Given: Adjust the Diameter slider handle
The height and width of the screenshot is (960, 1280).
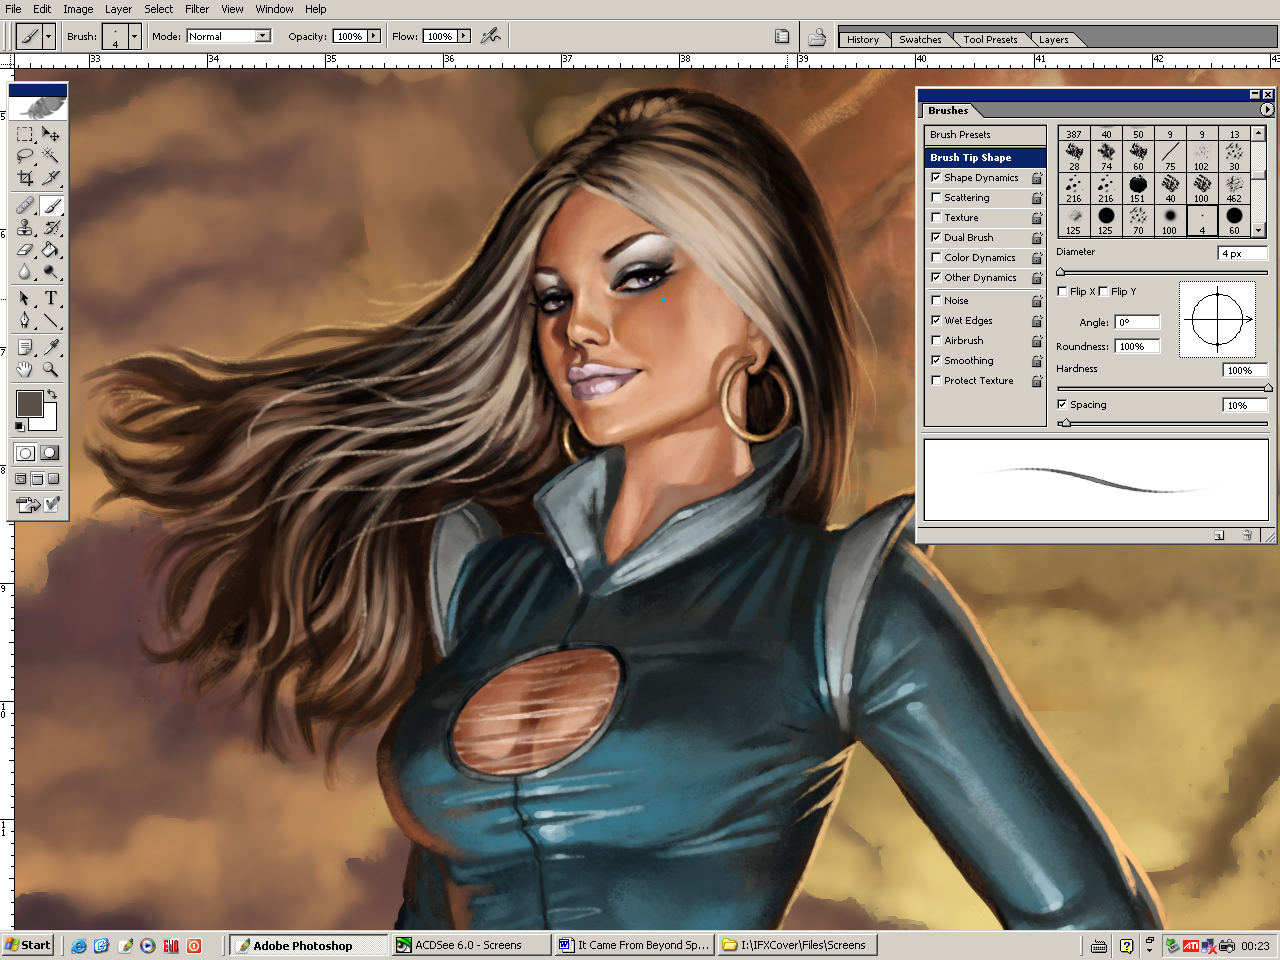Looking at the screenshot, I should pyautogui.click(x=1061, y=272).
